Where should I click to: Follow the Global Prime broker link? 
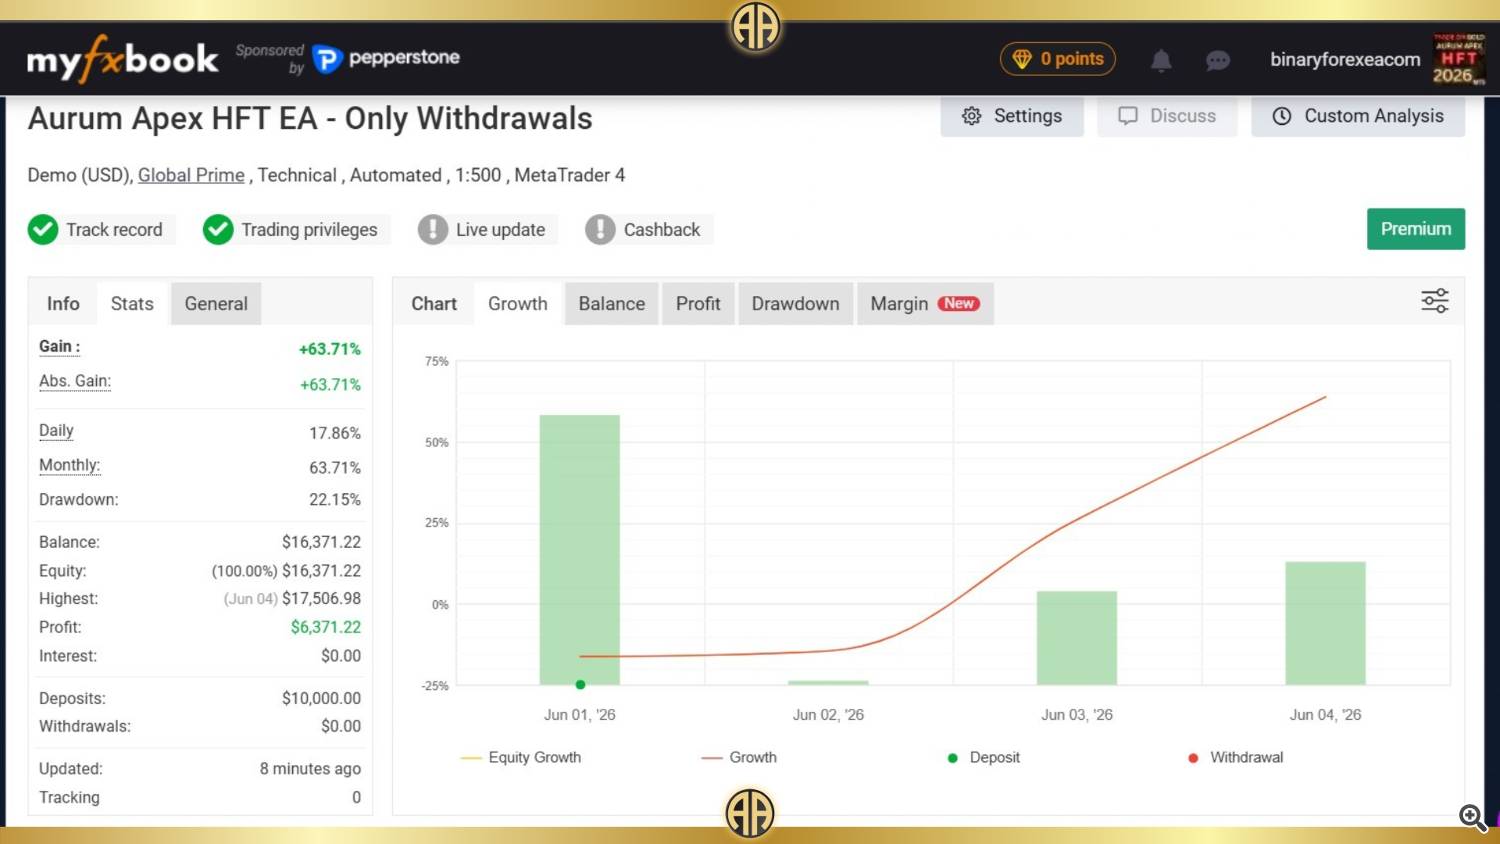coord(191,175)
